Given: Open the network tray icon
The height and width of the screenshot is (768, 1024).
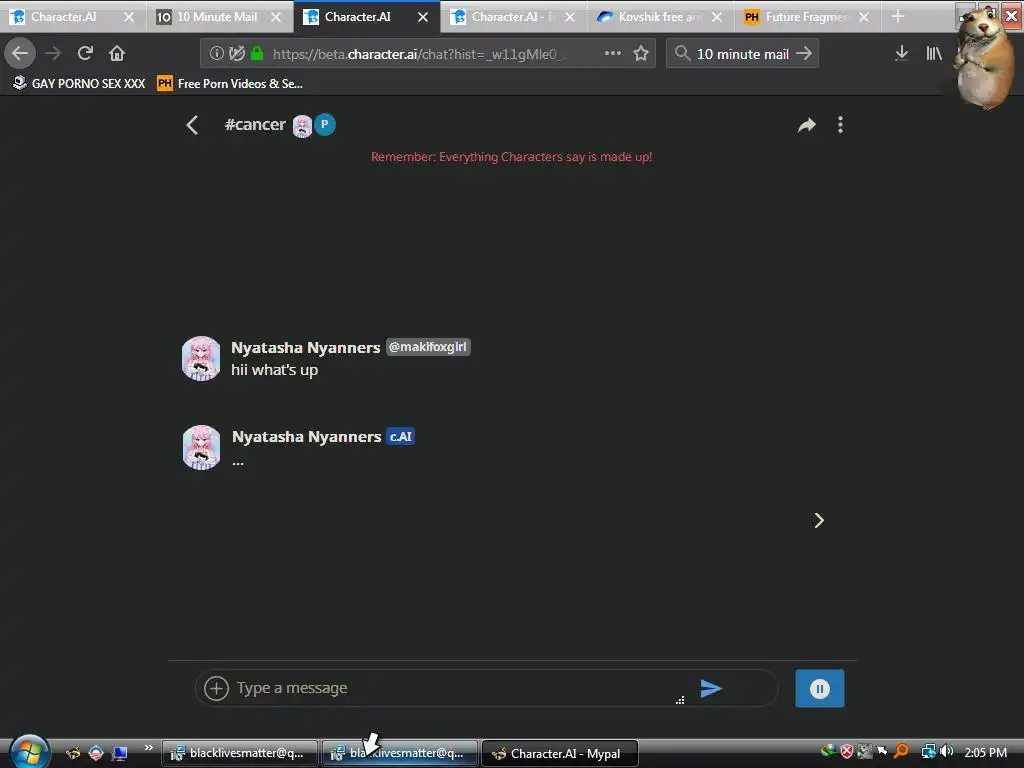Looking at the screenshot, I should point(928,752).
